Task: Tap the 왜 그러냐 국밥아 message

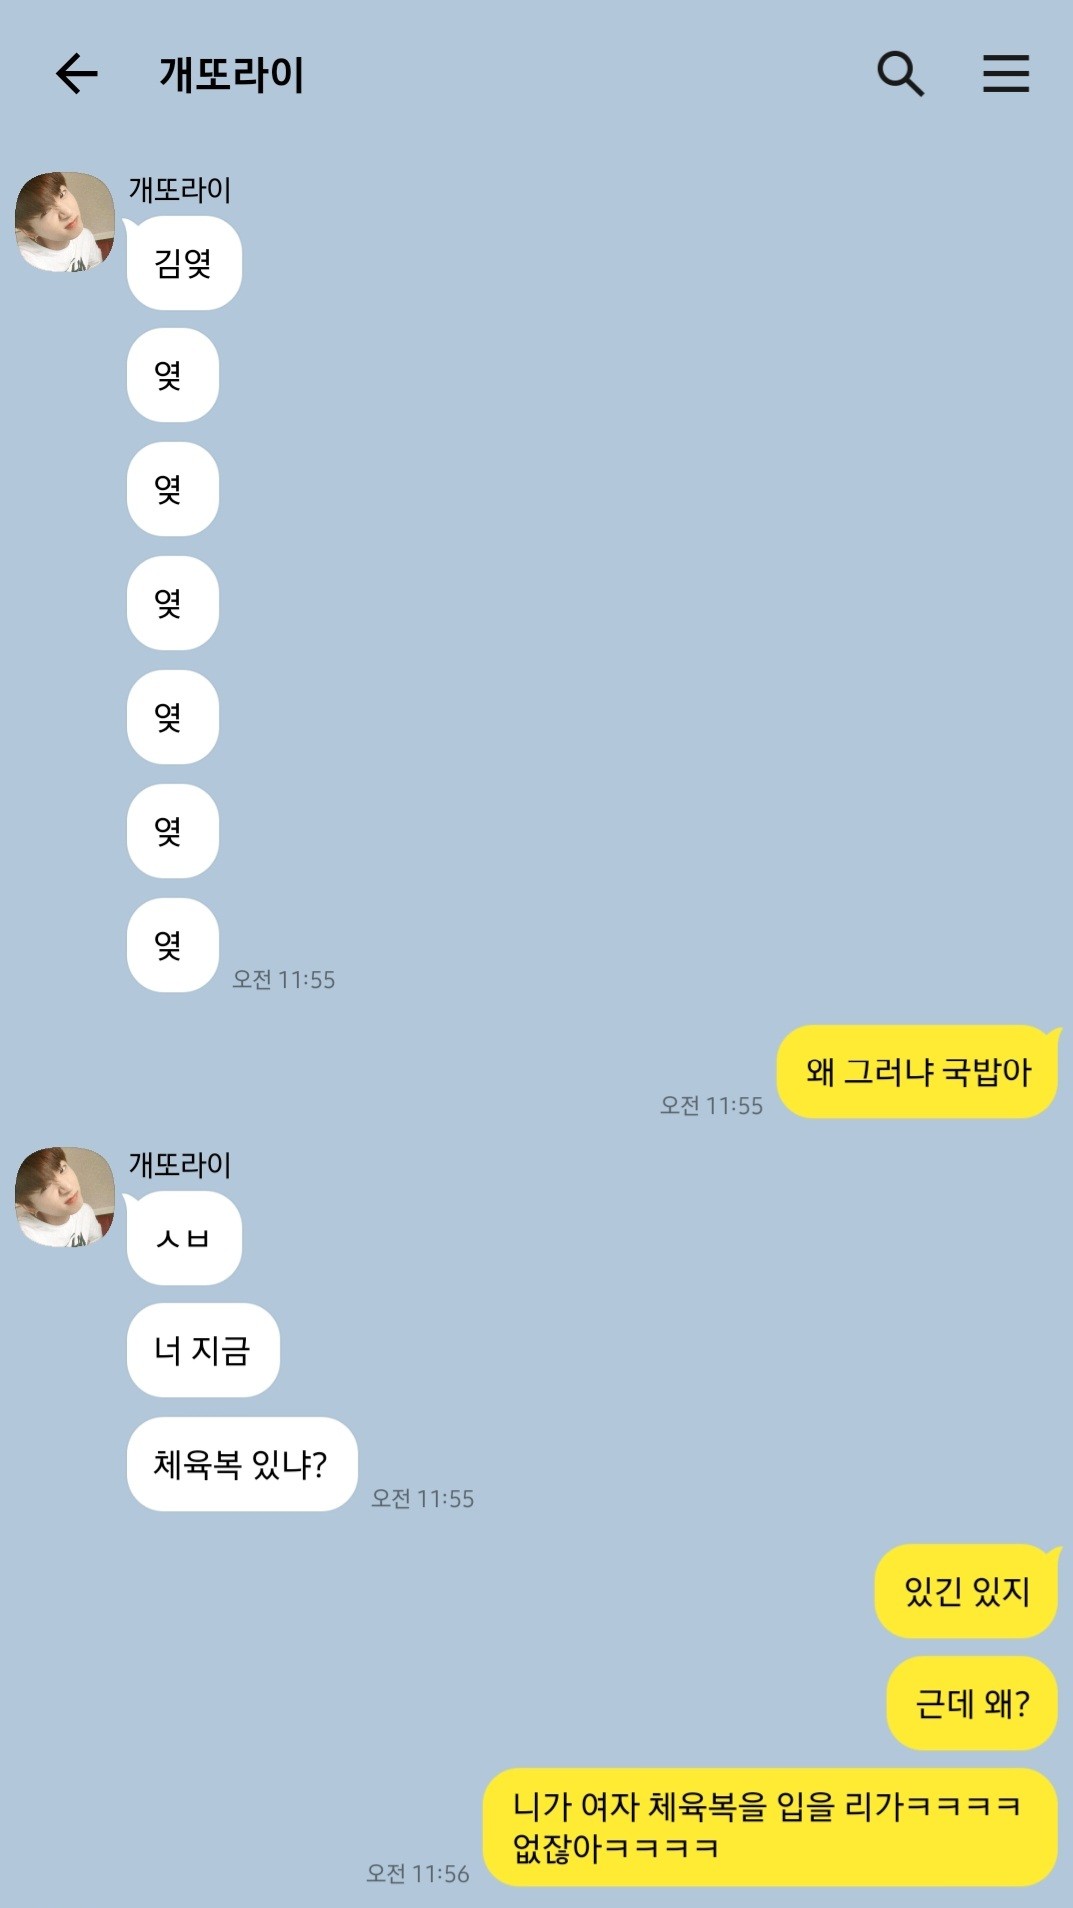Action: [917, 1071]
